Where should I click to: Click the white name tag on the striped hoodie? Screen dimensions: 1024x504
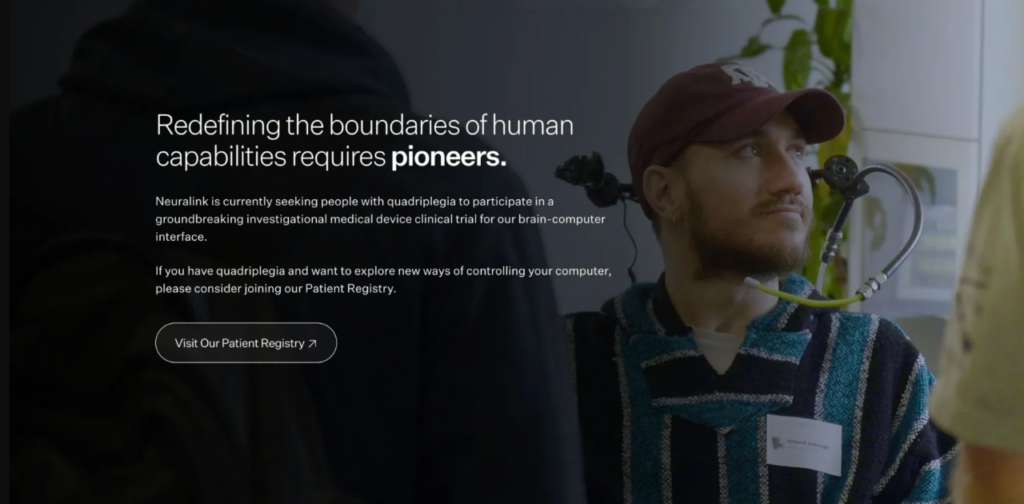tap(804, 445)
